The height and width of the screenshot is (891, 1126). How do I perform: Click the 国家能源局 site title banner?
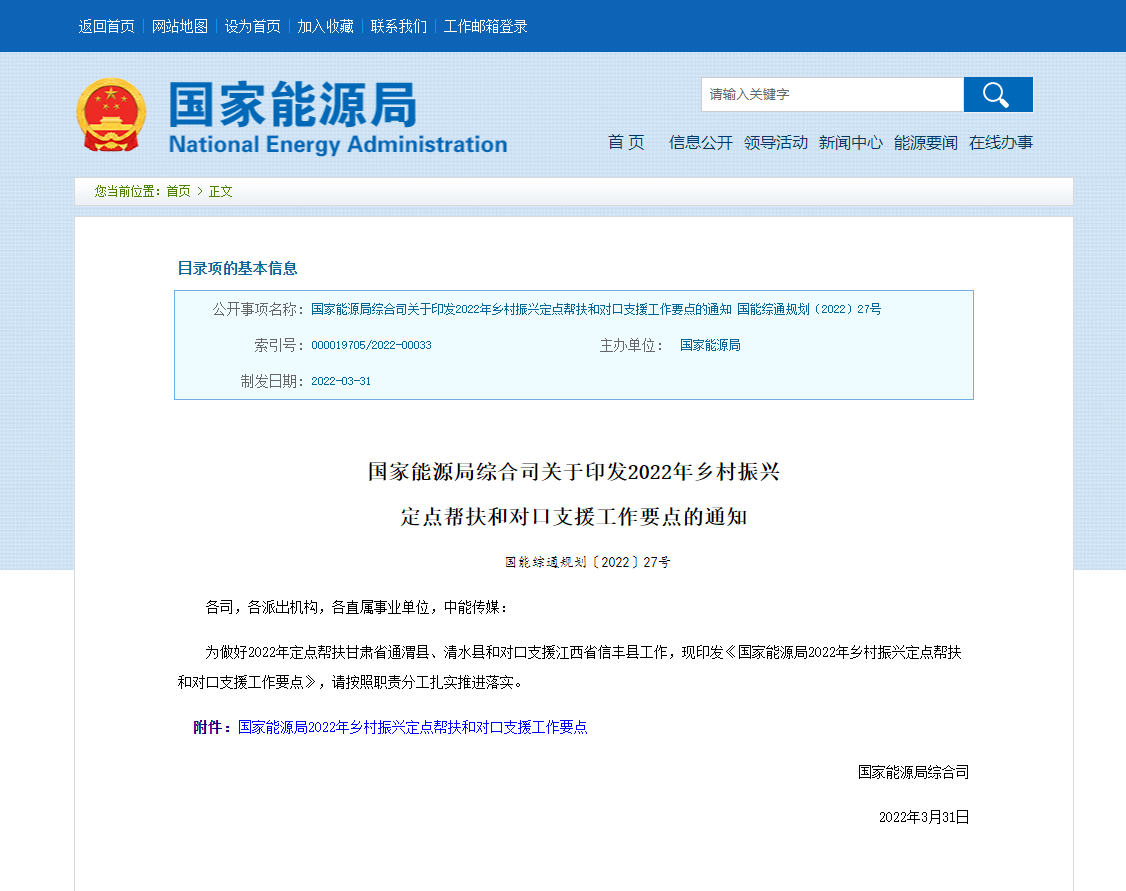(337, 118)
